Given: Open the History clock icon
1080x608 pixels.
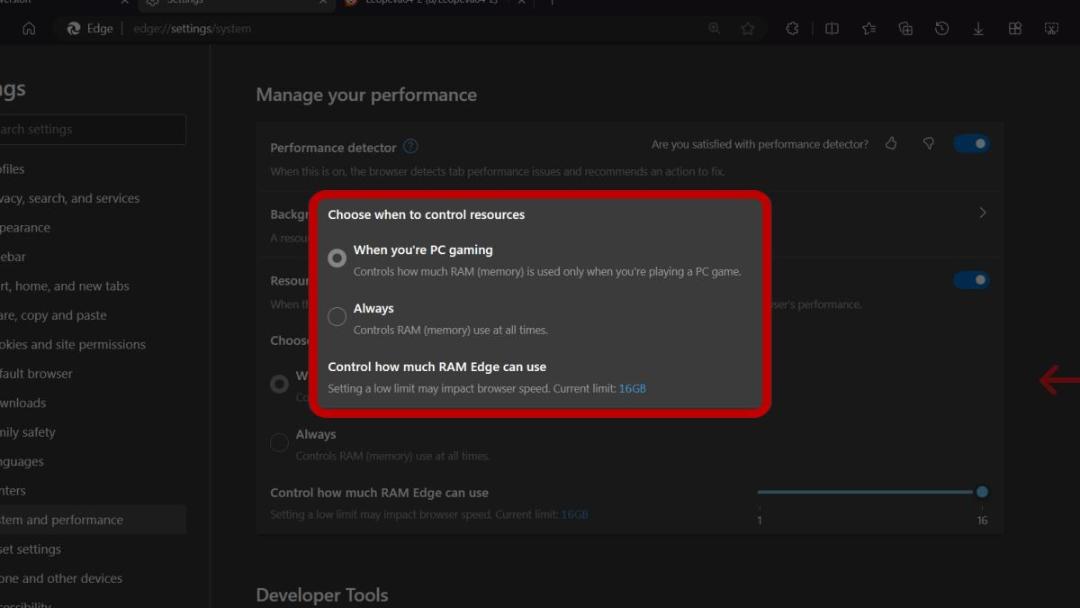Looking at the screenshot, I should click(942, 29).
